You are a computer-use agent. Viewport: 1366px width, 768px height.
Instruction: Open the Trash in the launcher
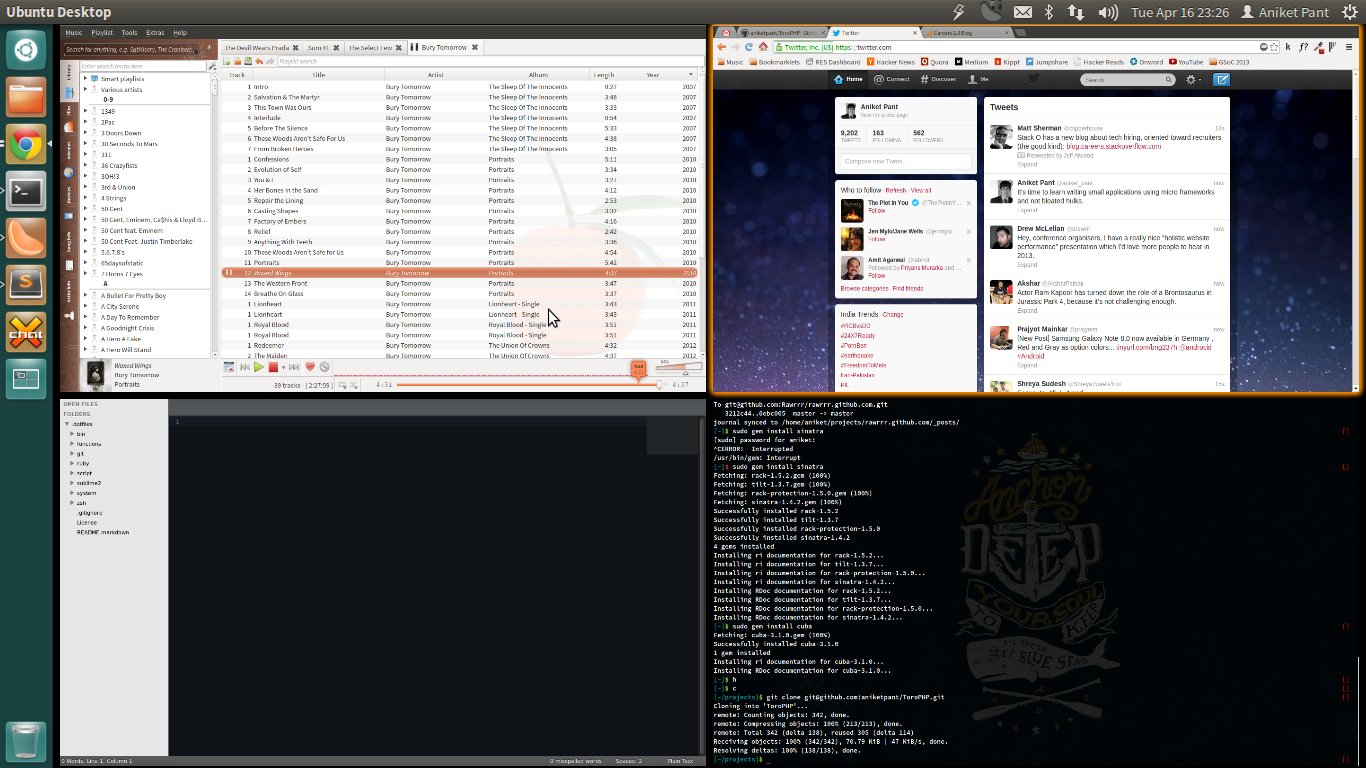pyautogui.click(x=26, y=741)
